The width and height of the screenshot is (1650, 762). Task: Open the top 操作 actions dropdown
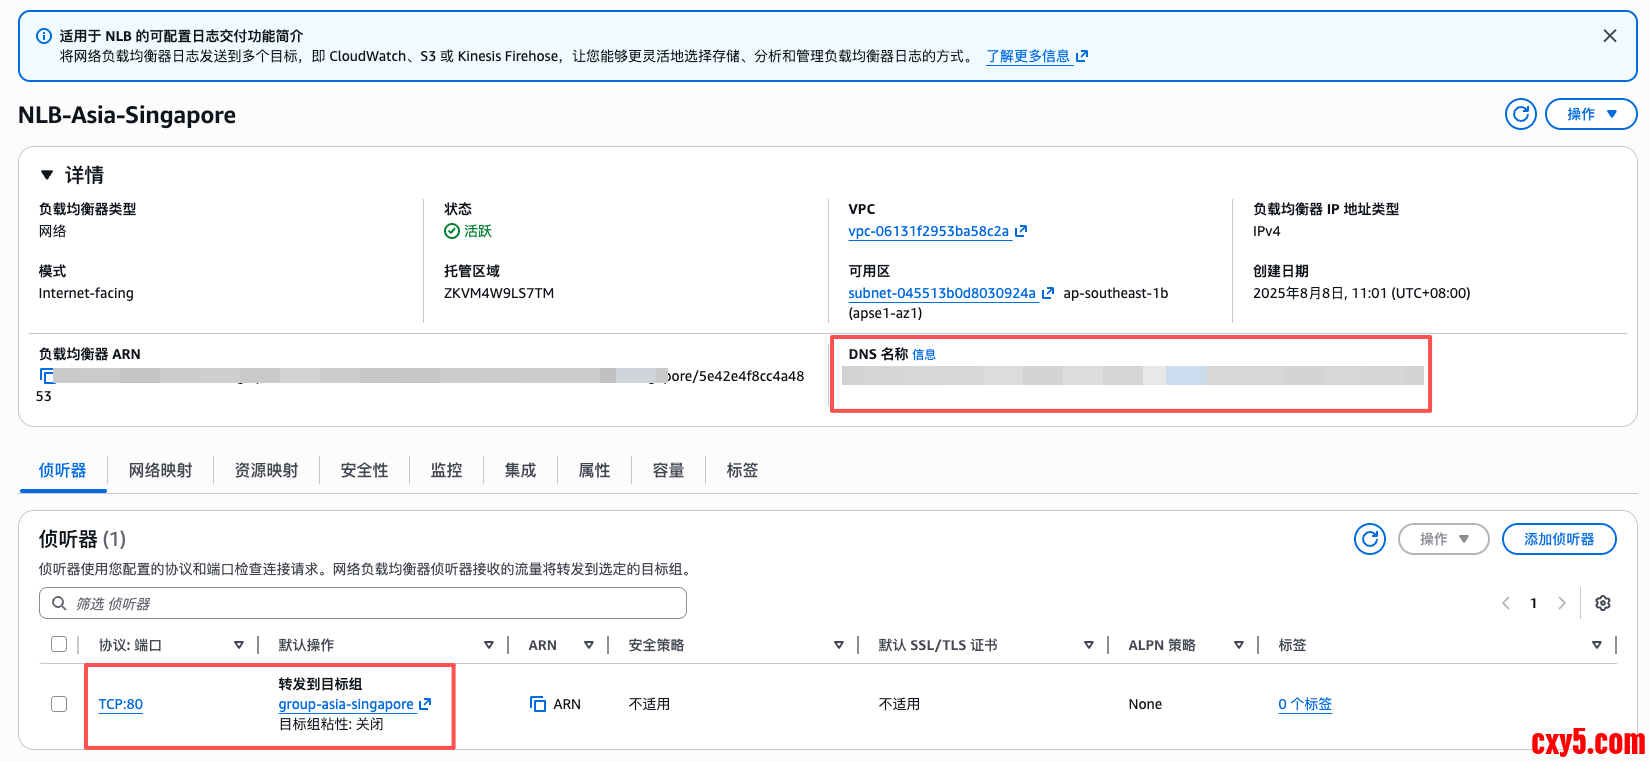(1590, 114)
